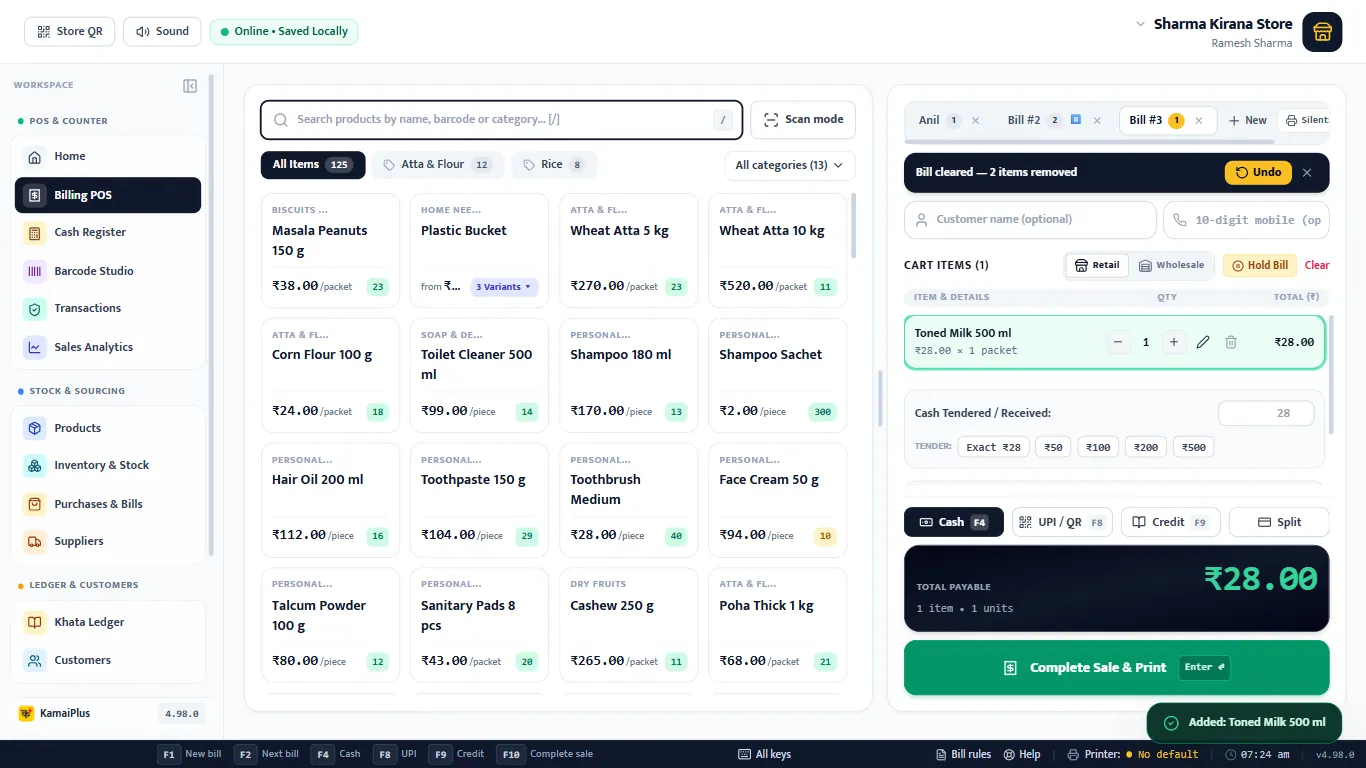Go to Barcode Studio
This screenshot has width=1366, height=768.
(108, 271)
